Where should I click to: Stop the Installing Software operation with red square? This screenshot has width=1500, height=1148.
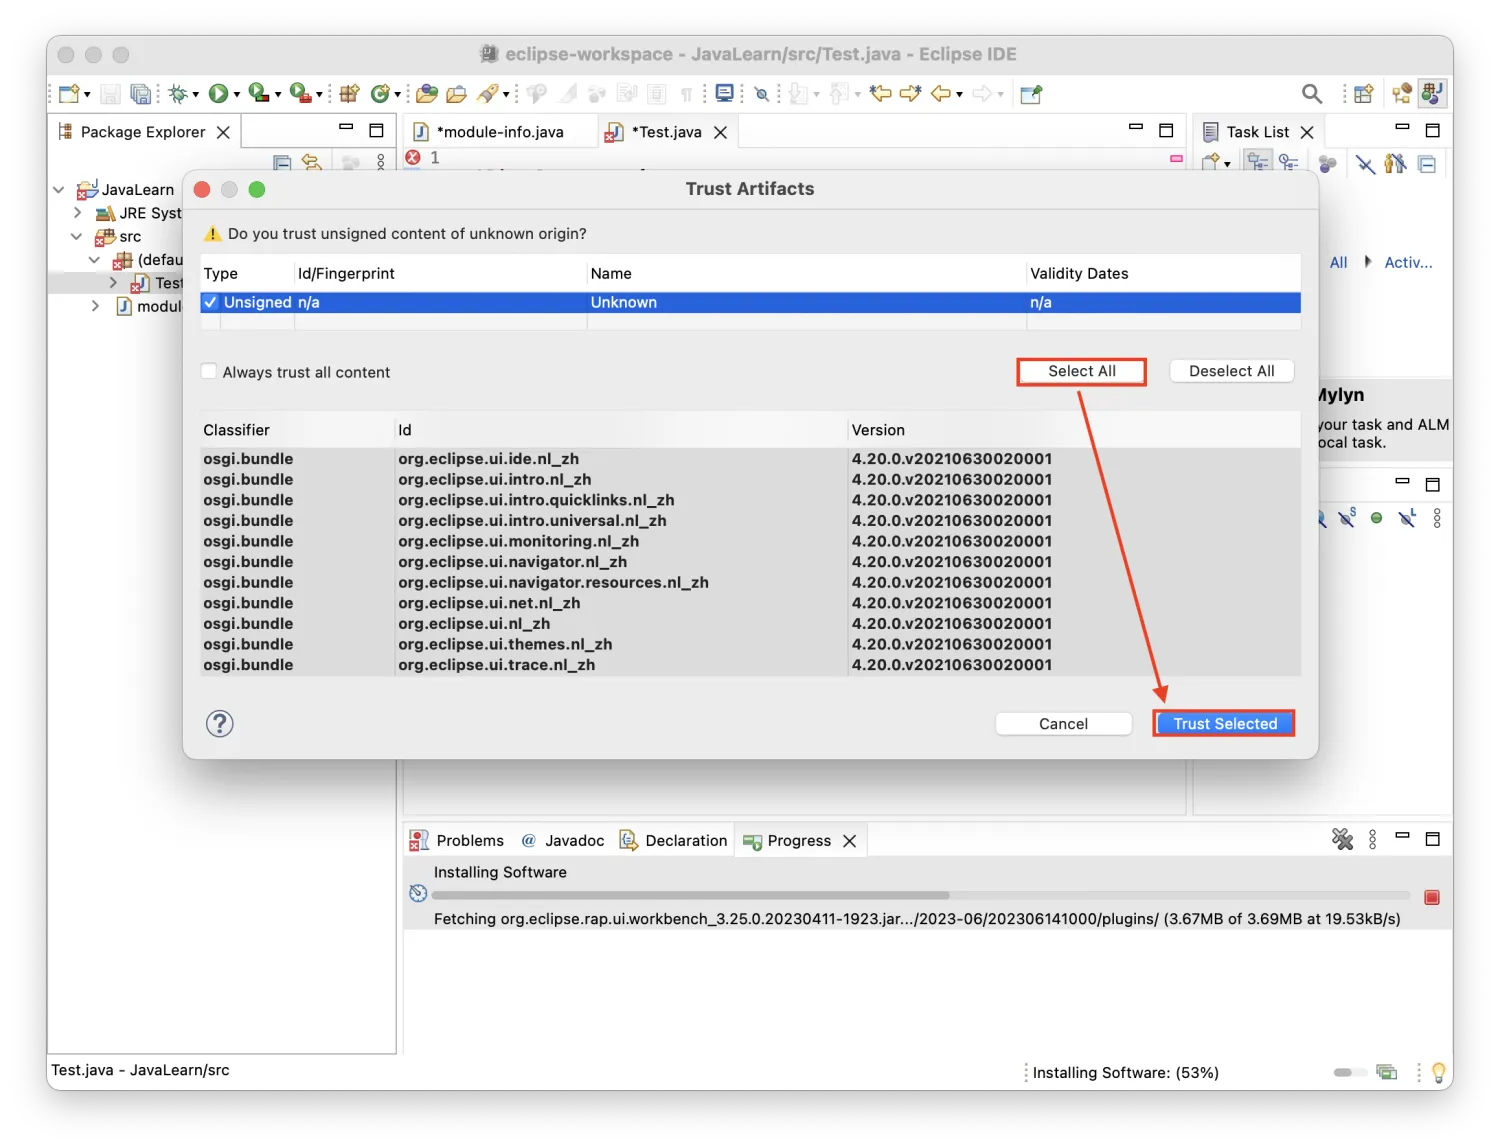[x=1431, y=897]
